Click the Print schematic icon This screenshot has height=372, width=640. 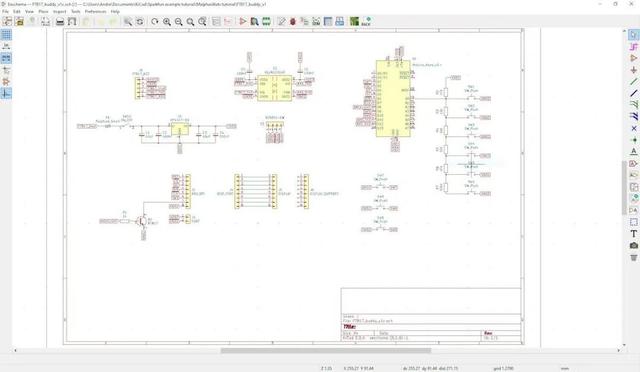60,22
